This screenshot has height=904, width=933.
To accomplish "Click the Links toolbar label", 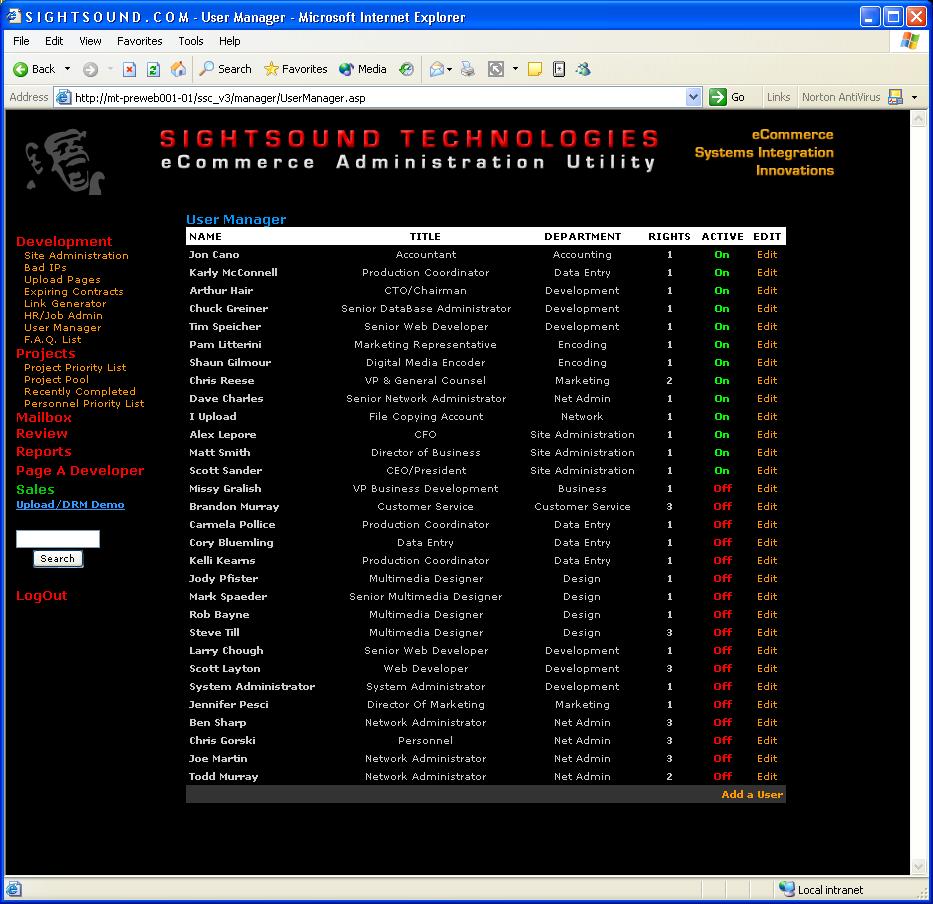I will (x=778, y=97).
